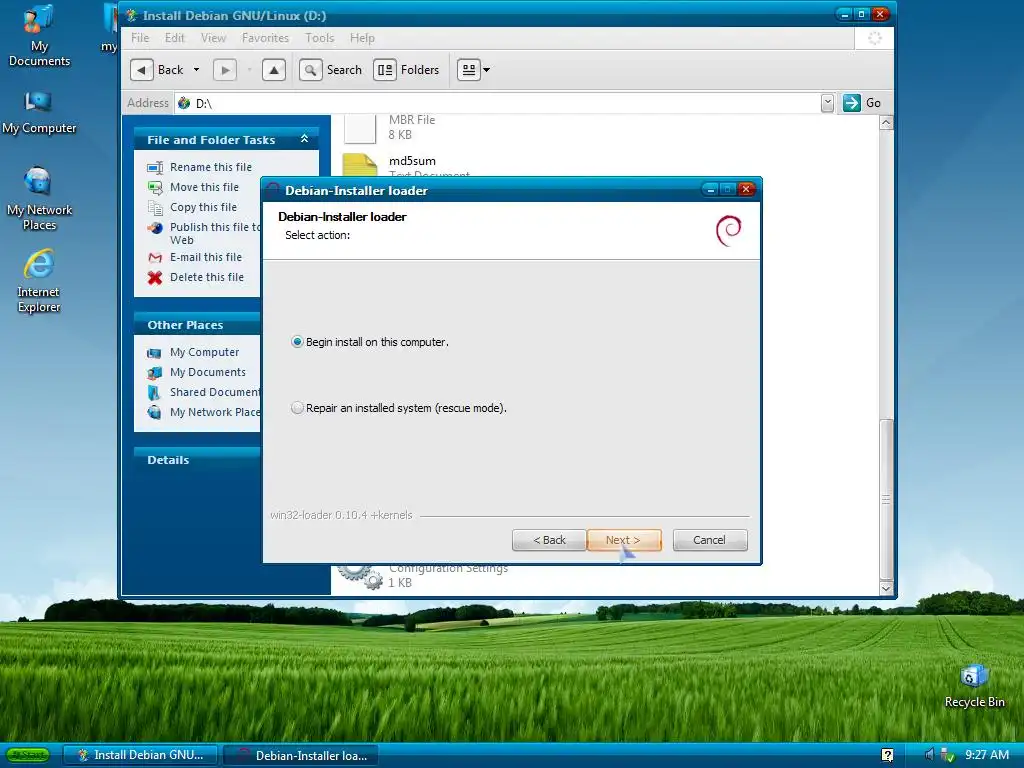The height and width of the screenshot is (768, 1024).
Task: Open My Documents under Other Places
Action: [x=208, y=372]
